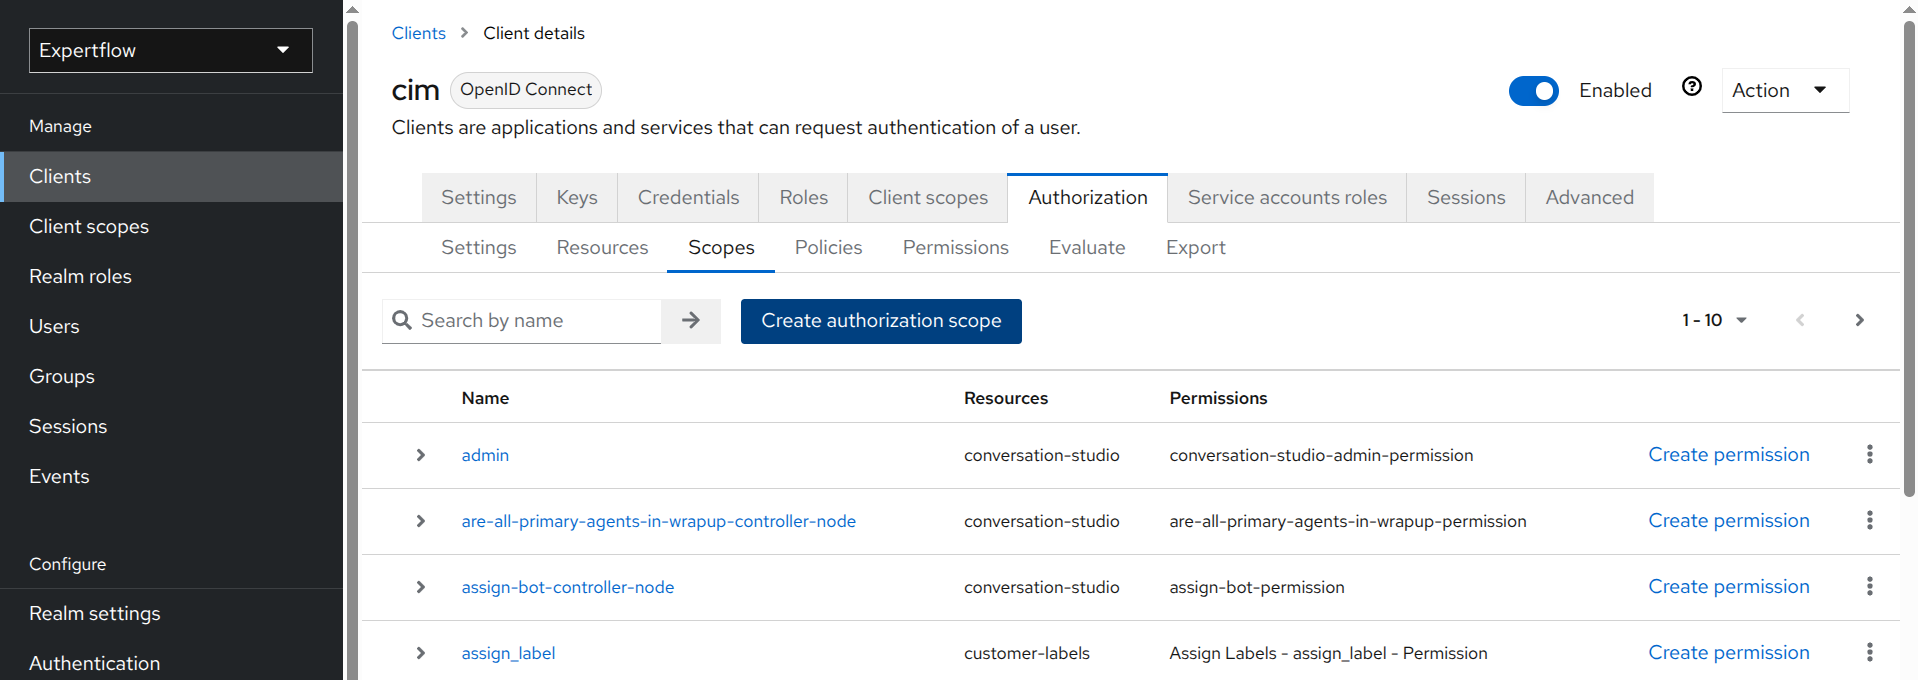1918x680 pixels.
Task: Expand the admin scope row
Action: click(x=421, y=455)
